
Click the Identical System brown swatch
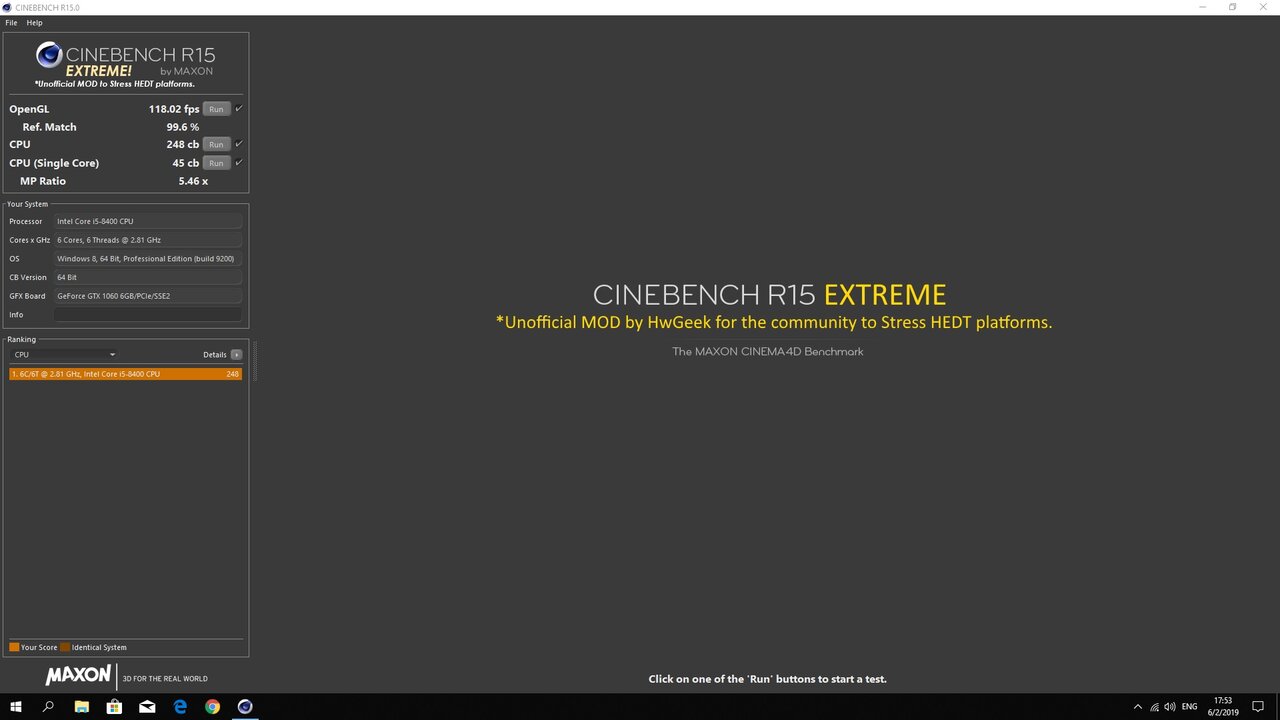[x=65, y=647]
